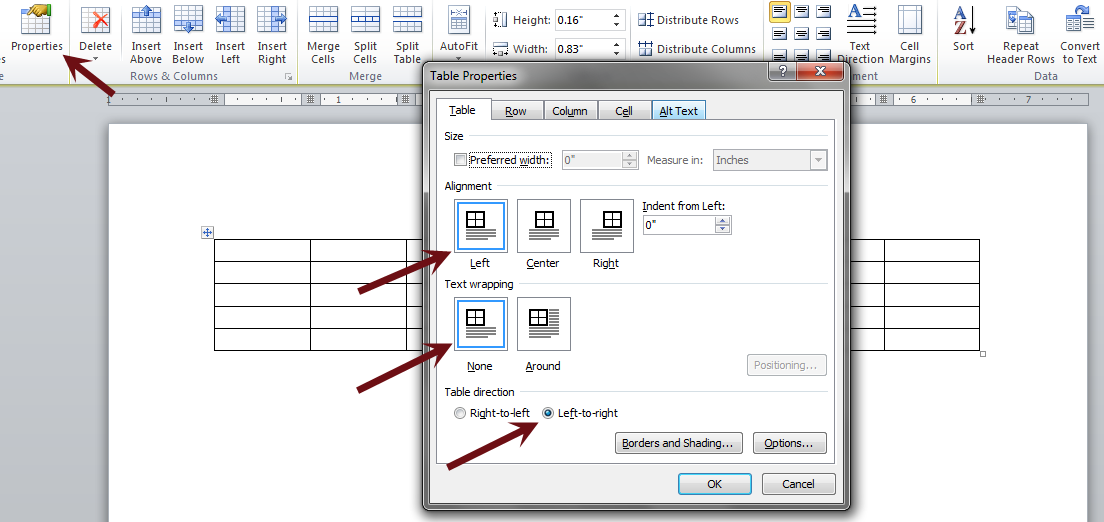Click the Split Table icon

(407, 20)
